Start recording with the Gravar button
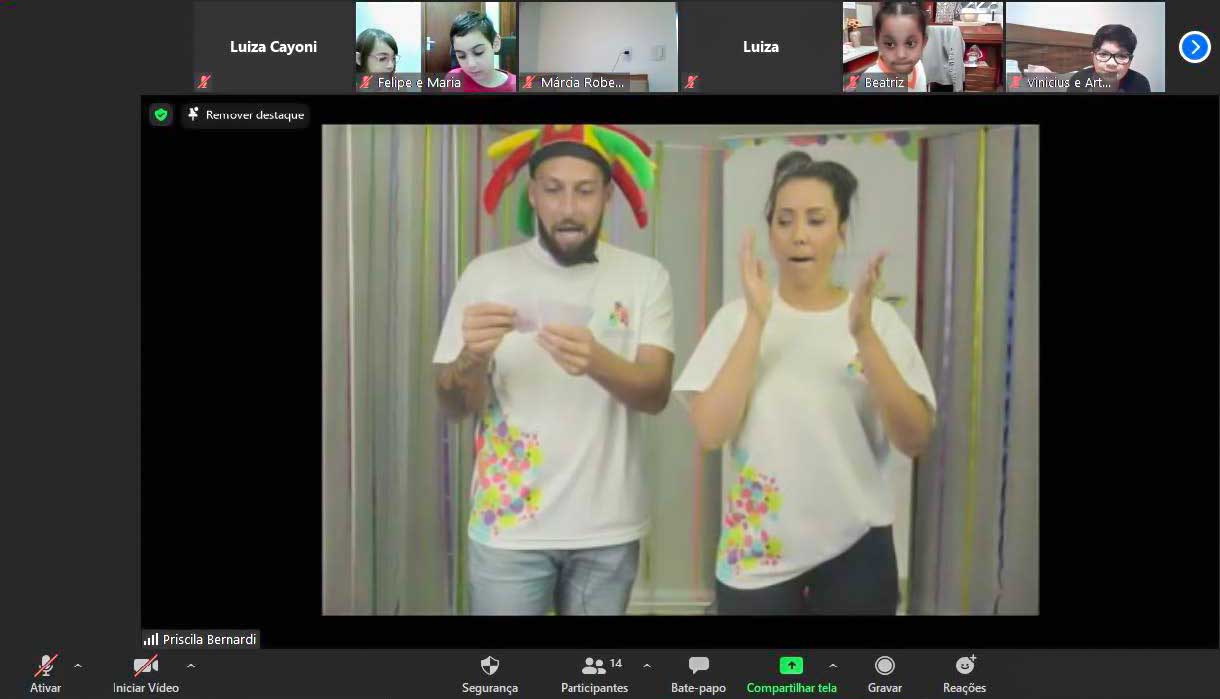1220x699 pixels. (x=884, y=673)
